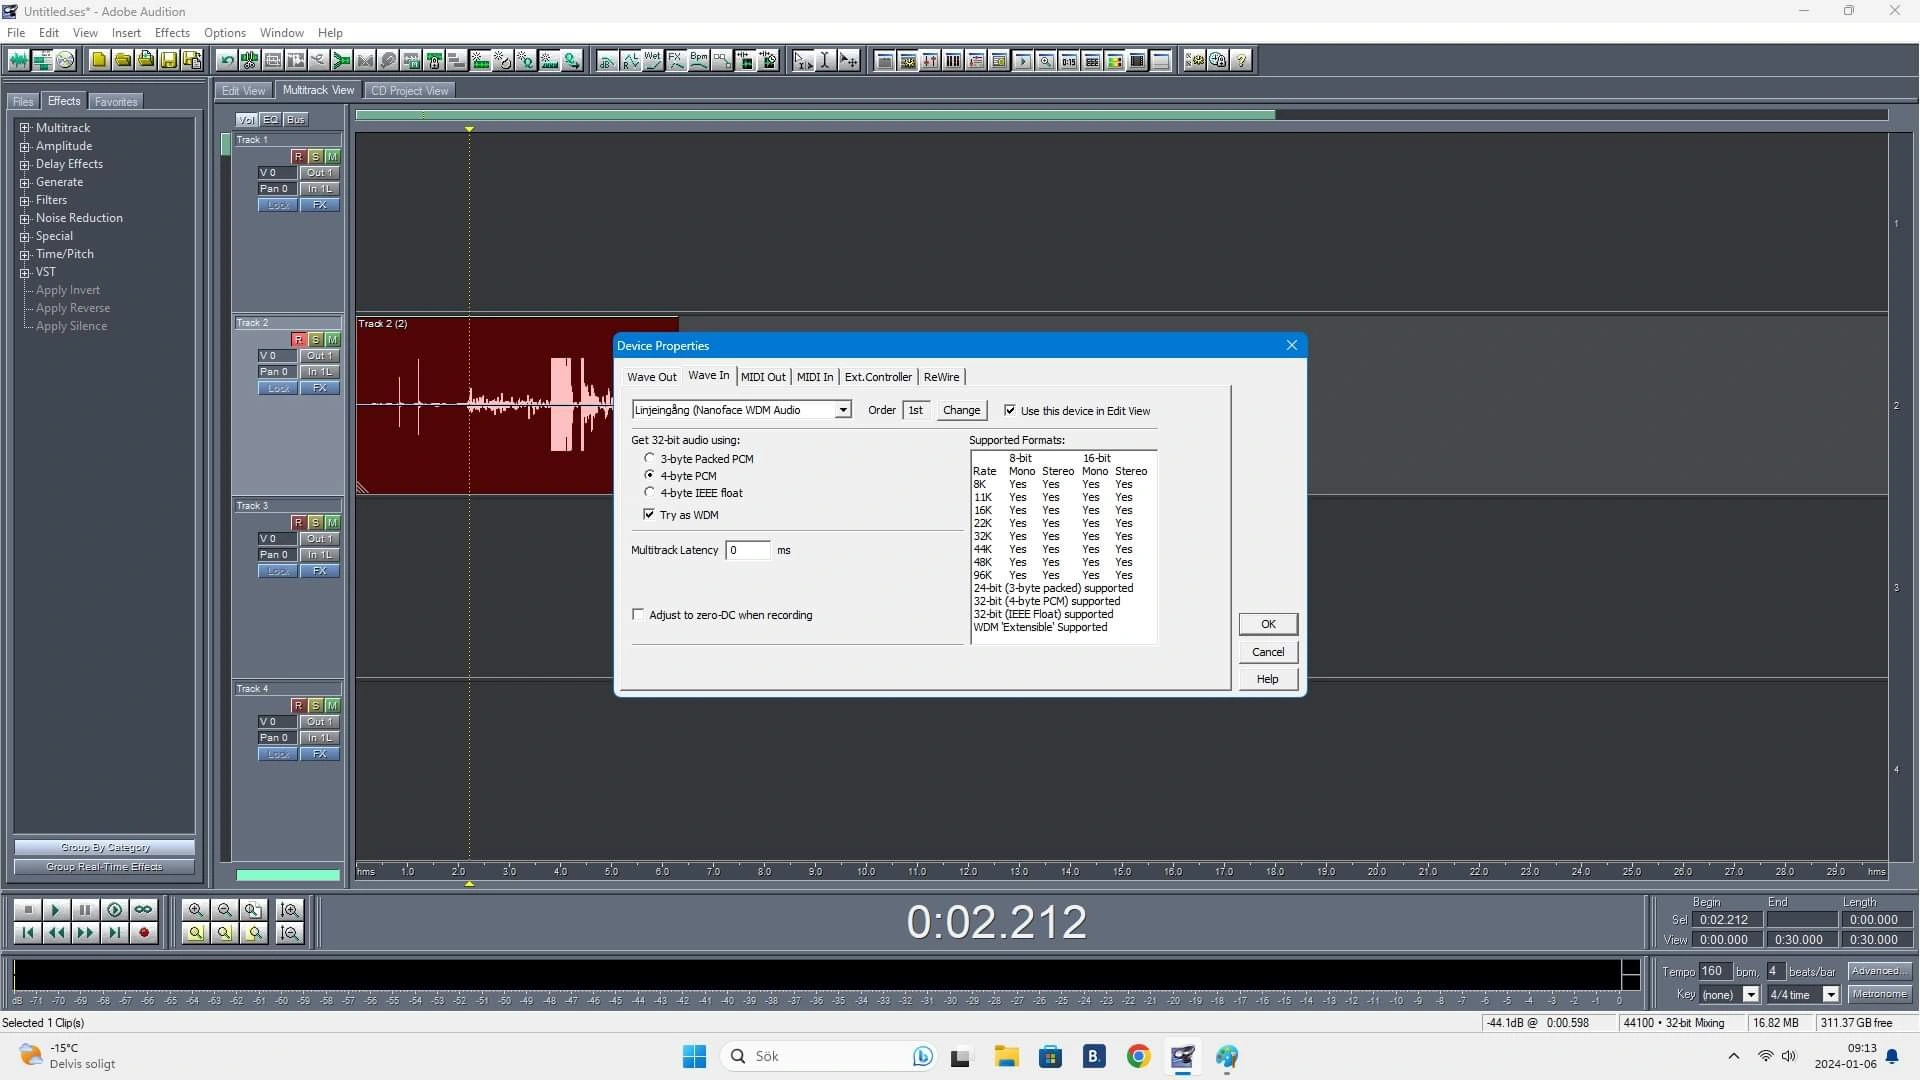Screen dimensions: 1920x1080
Task: Switch to the Wave Out tab
Action: (652, 377)
